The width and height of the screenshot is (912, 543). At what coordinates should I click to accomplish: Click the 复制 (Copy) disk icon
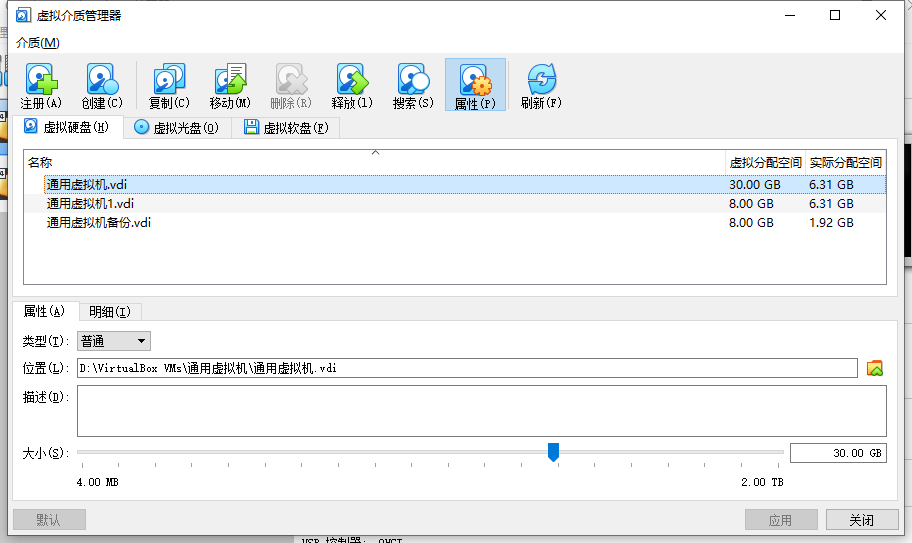tap(169, 81)
